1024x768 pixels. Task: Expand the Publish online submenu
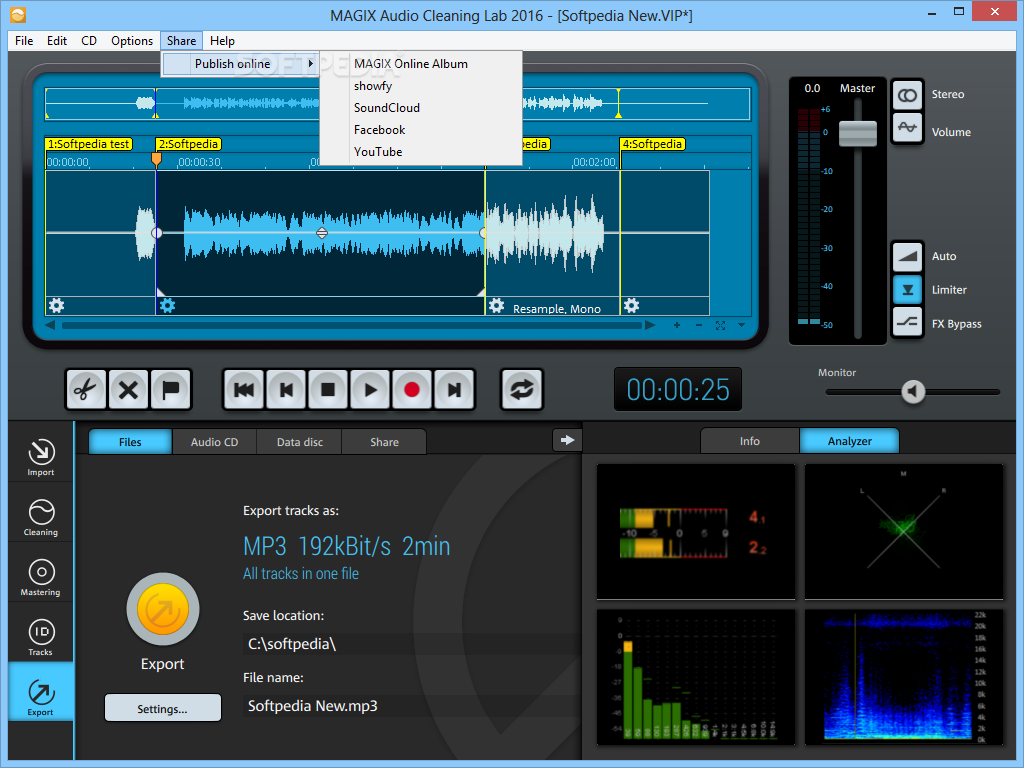[x=240, y=64]
